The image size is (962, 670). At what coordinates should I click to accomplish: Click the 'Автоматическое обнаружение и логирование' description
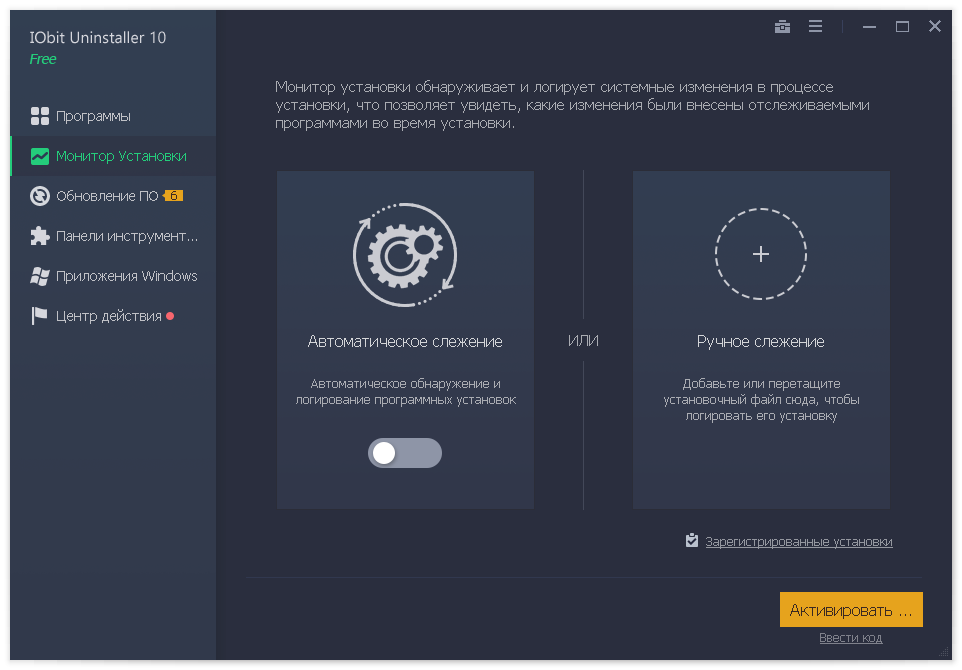(x=406, y=391)
